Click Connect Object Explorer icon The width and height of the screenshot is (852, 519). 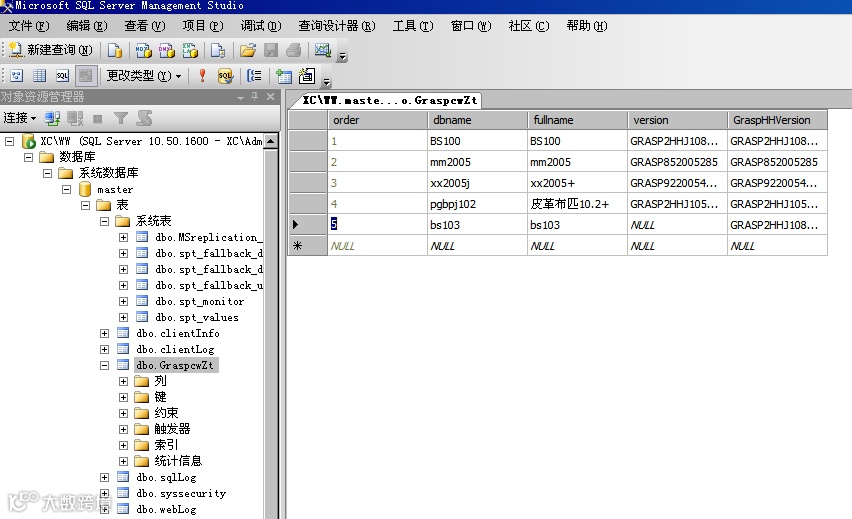(52, 118)
